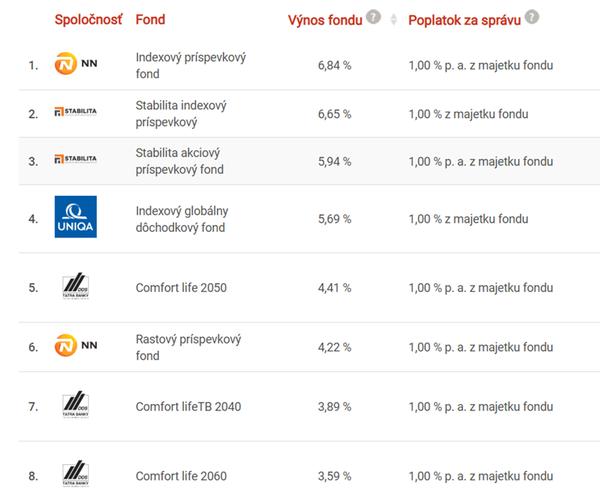Screen dimensions: 600x501
Task: Click Tatra banky logo beside Comfort life 2050
Action: (75, 287)
